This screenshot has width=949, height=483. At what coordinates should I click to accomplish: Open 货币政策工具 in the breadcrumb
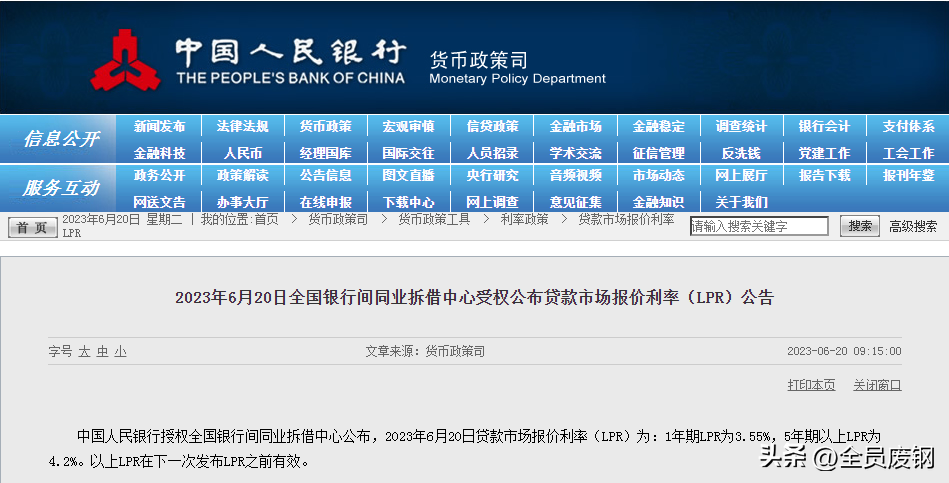pos(434,220)
